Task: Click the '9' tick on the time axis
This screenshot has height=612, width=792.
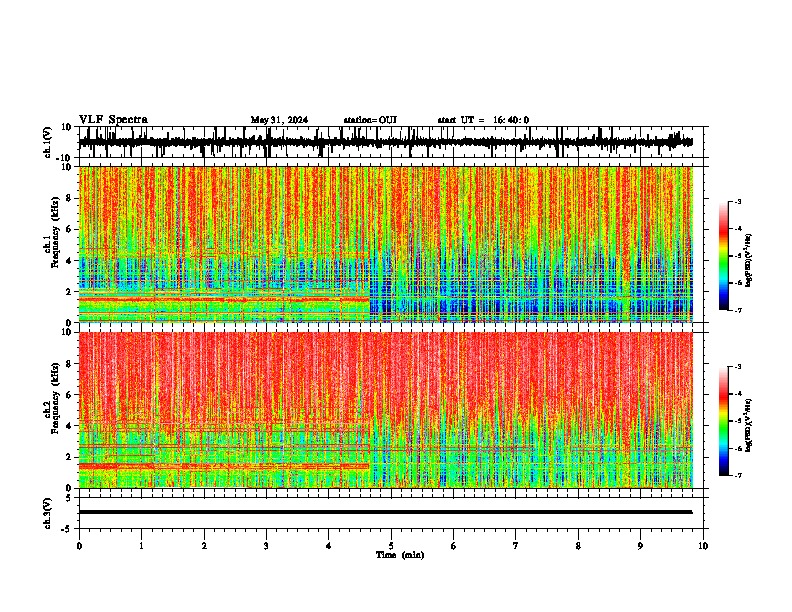Action: pyautogui.click(x=640, y=546)
